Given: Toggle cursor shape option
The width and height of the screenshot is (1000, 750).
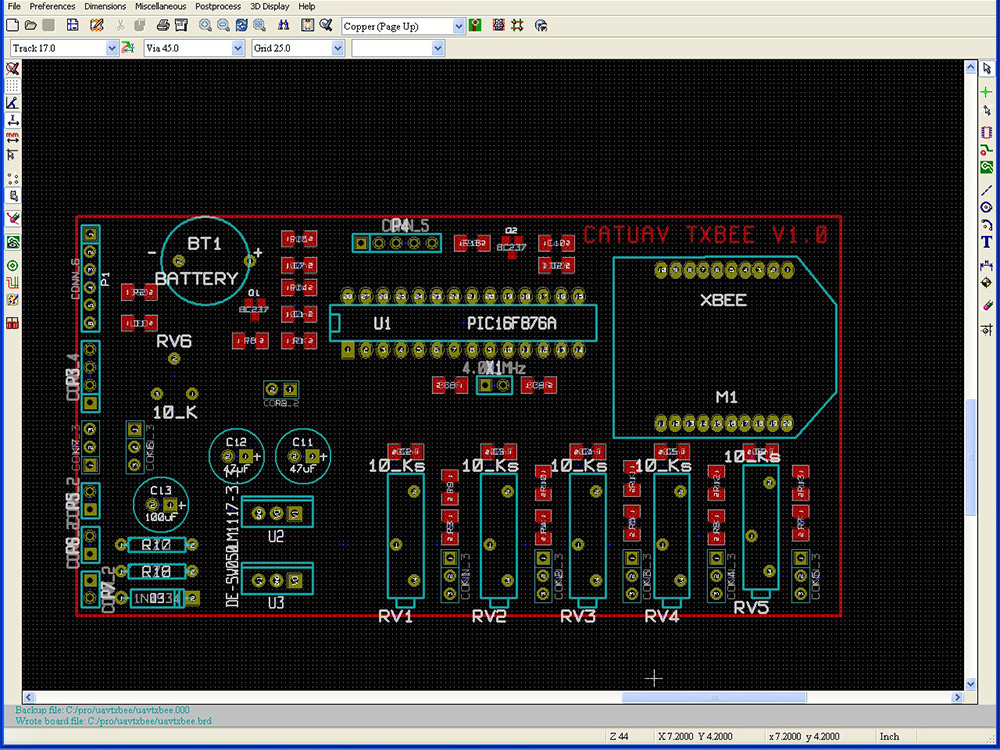Looking at the screenshot, I should tap(12, 154).
